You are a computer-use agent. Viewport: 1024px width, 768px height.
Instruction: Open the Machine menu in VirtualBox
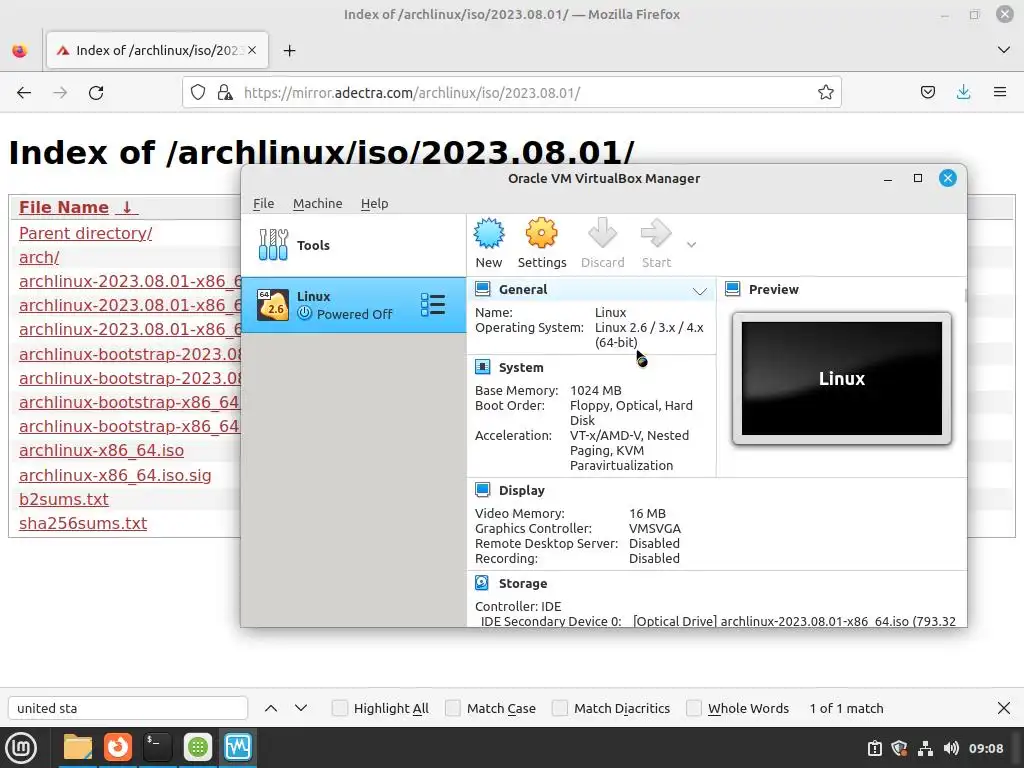click(317, 203)
